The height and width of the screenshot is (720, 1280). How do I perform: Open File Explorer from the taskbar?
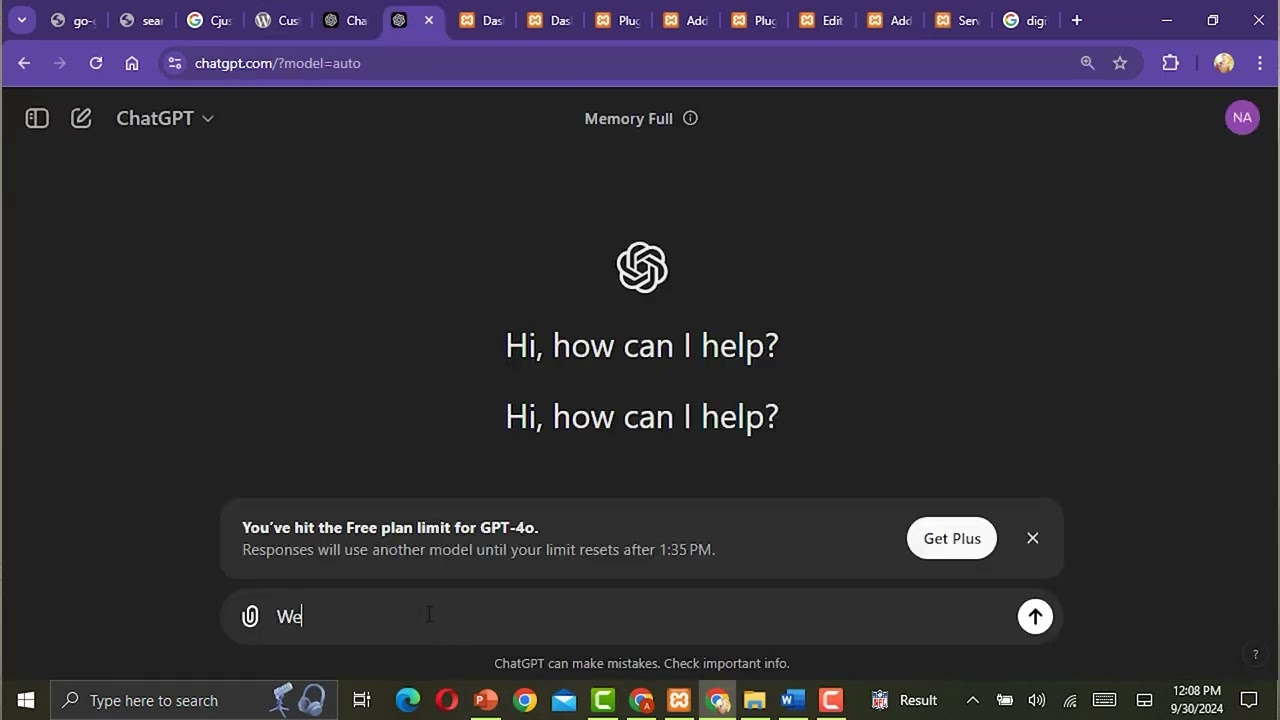pyautogui.click(x=754, y=700)
